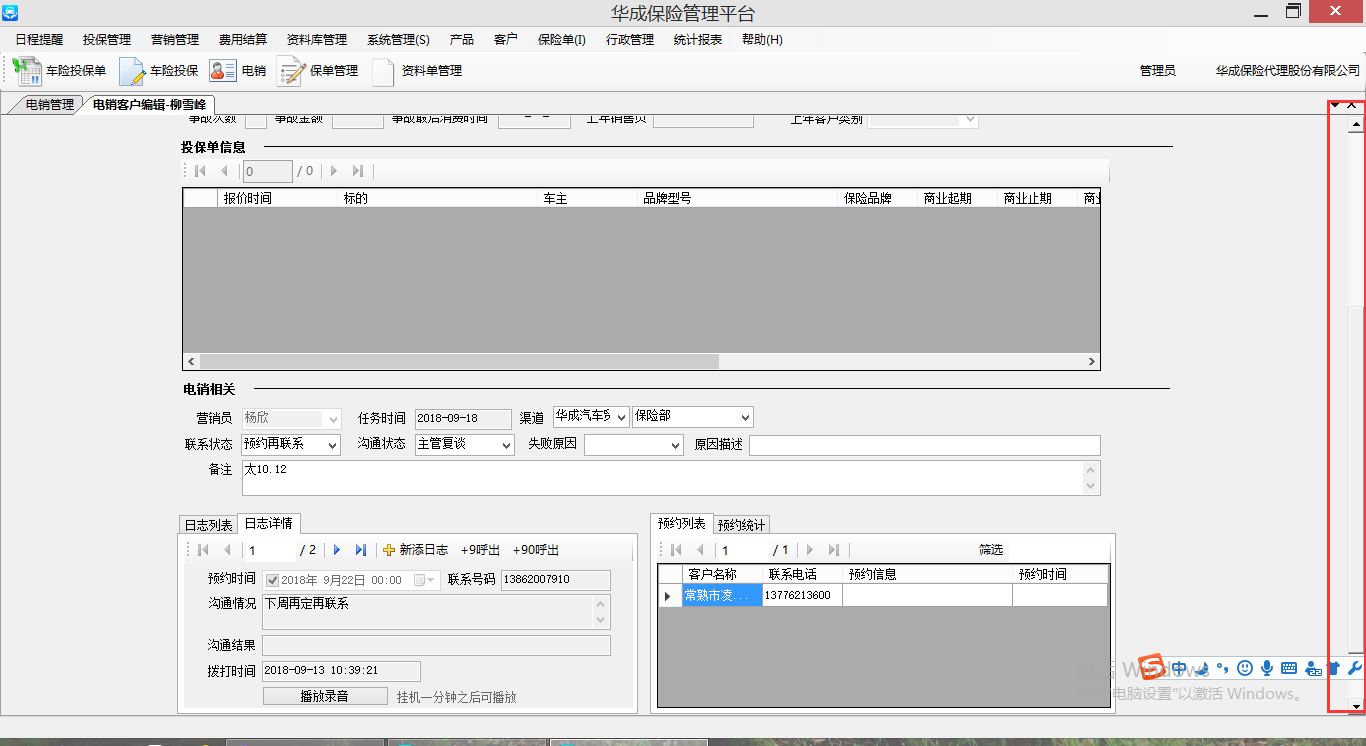Toggle the 预约时间 checkbox

[x=272, y=580]
